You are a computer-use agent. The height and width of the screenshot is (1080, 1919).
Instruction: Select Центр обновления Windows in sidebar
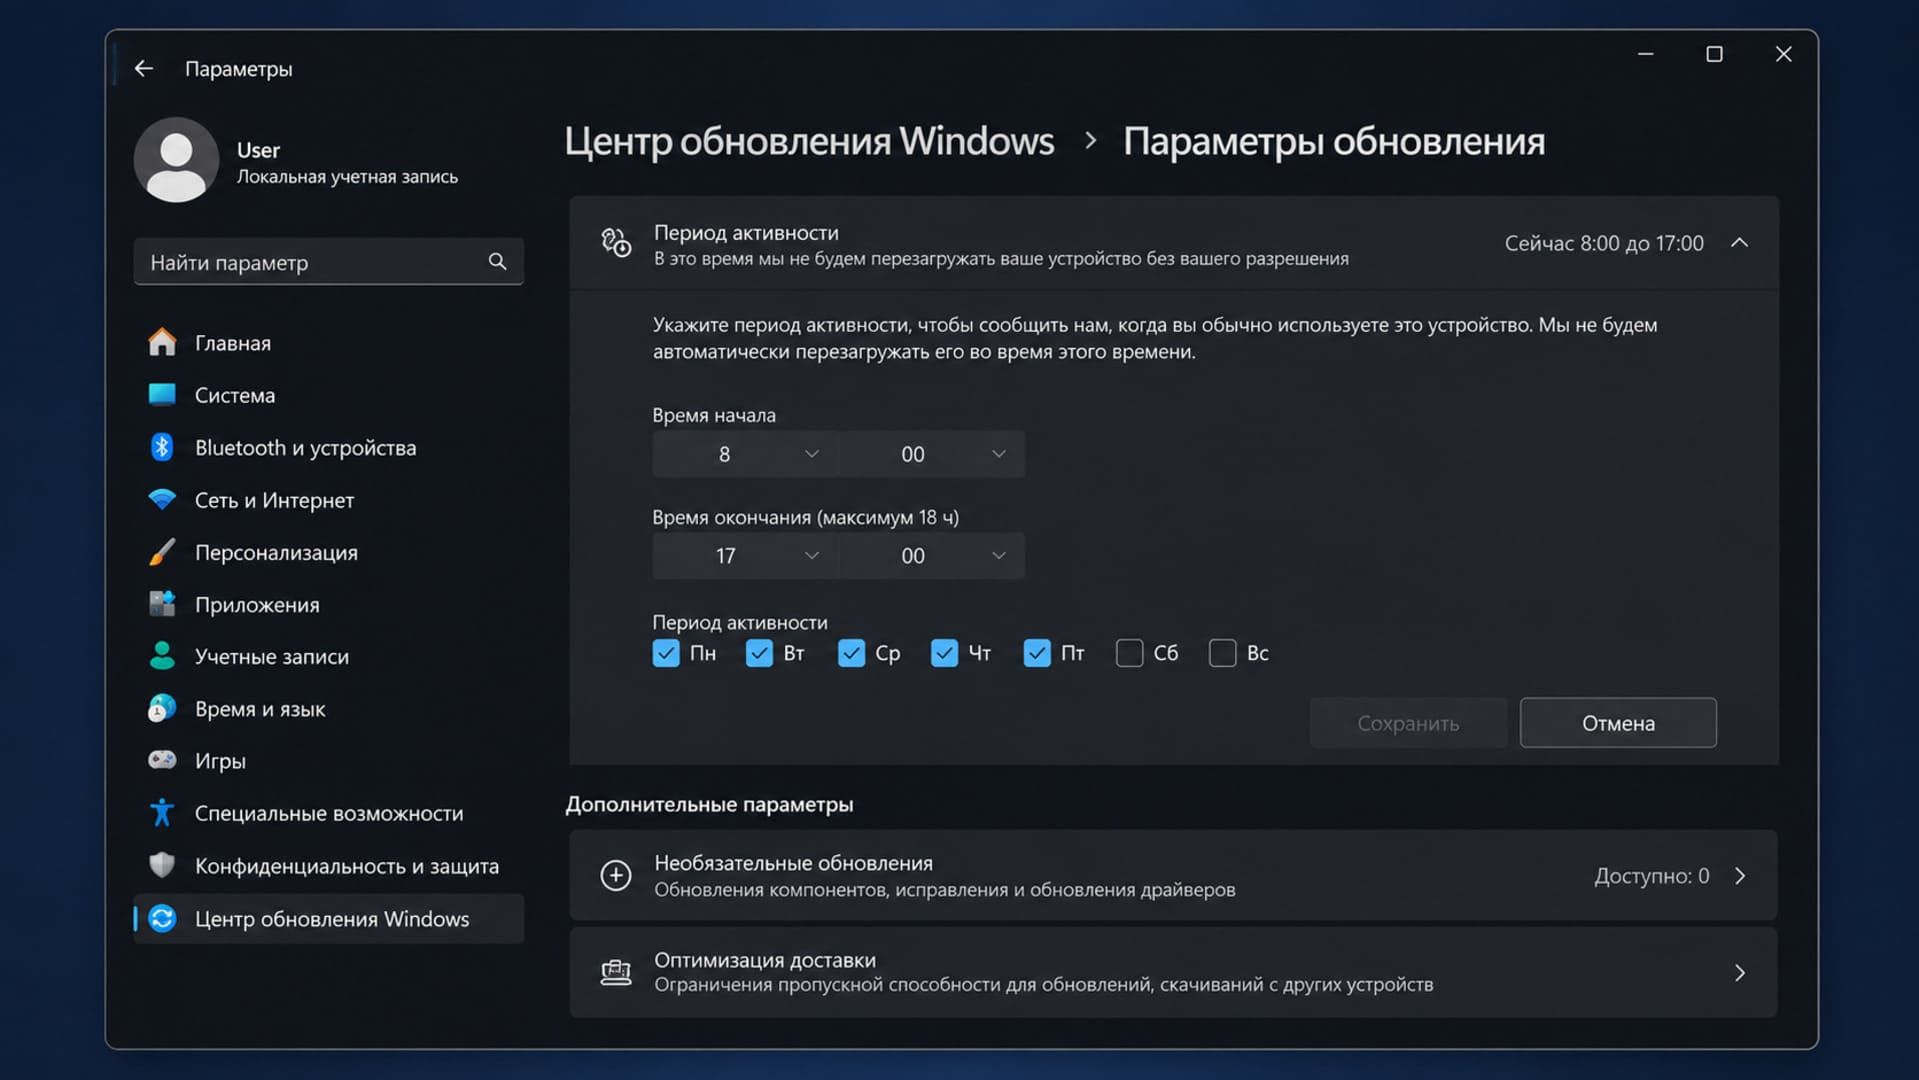click(x=328, y=918)
